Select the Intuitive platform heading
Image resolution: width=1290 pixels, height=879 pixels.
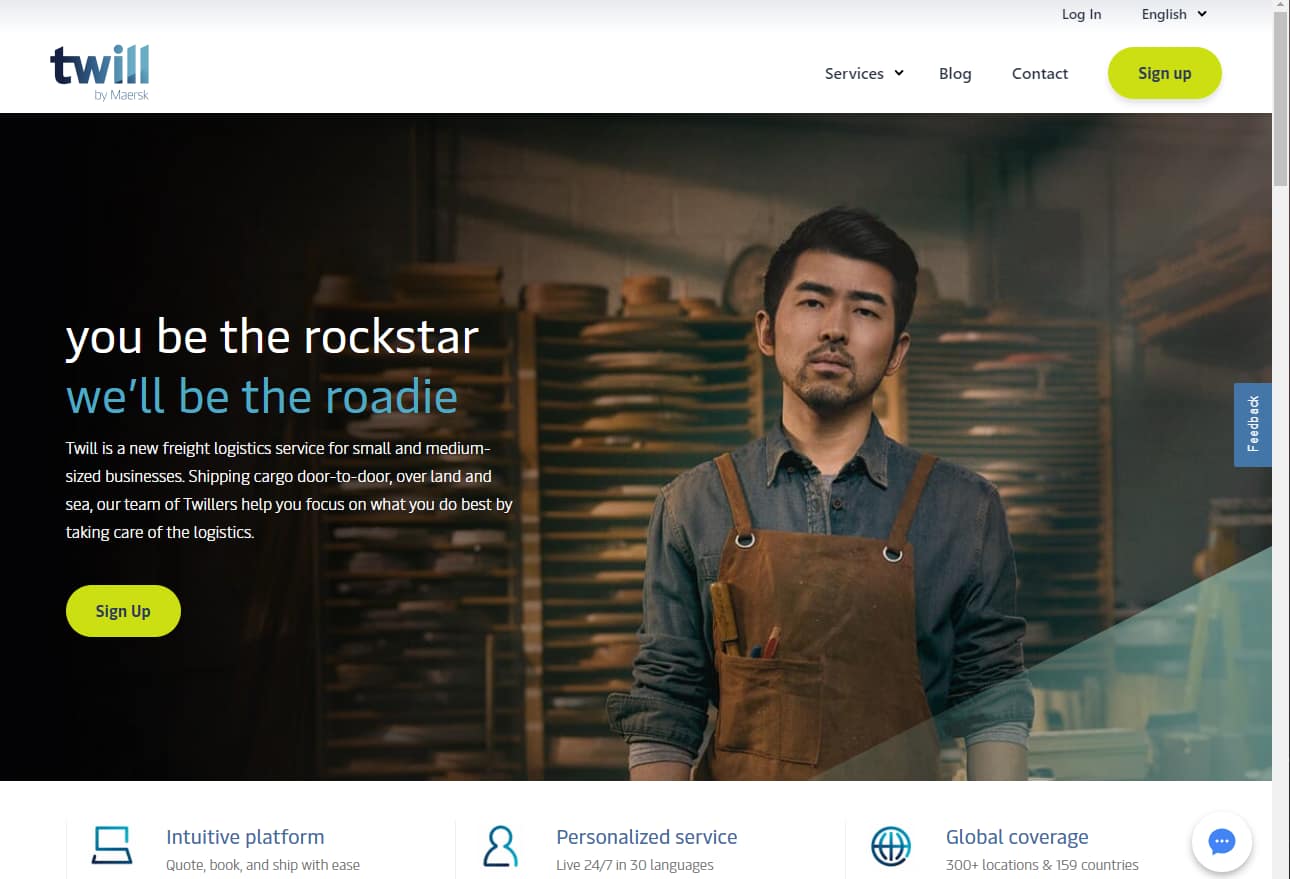[x=245, y=837]
